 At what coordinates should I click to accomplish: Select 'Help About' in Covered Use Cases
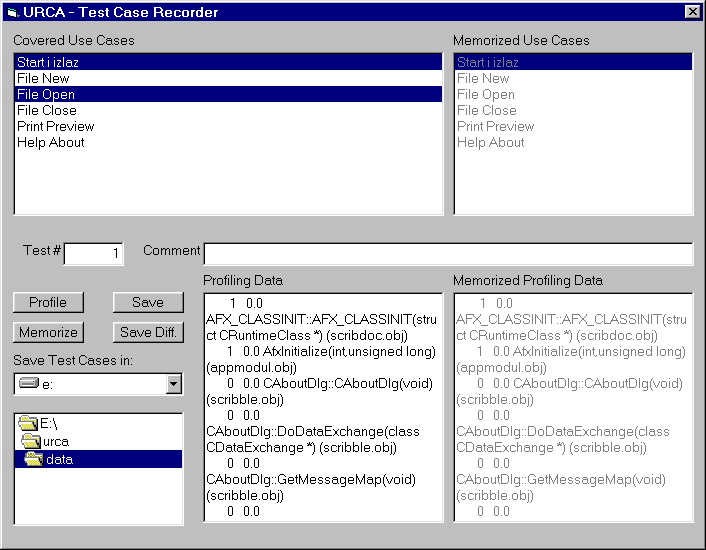pyautogui.click(x=50, y=142)
